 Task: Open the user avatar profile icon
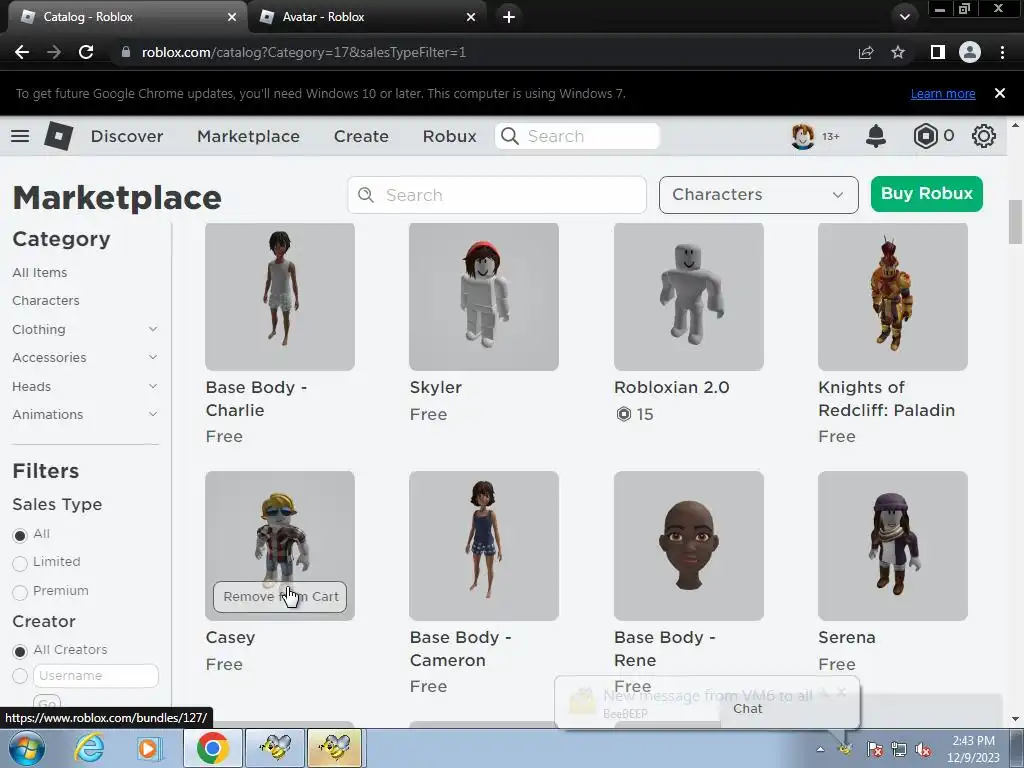[803, 136]
